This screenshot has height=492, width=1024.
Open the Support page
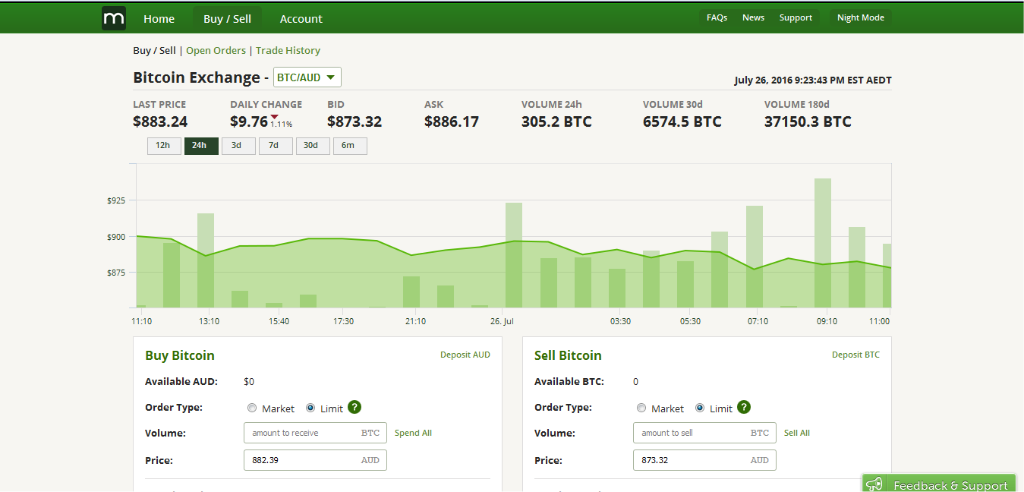(x=795, y=18)
